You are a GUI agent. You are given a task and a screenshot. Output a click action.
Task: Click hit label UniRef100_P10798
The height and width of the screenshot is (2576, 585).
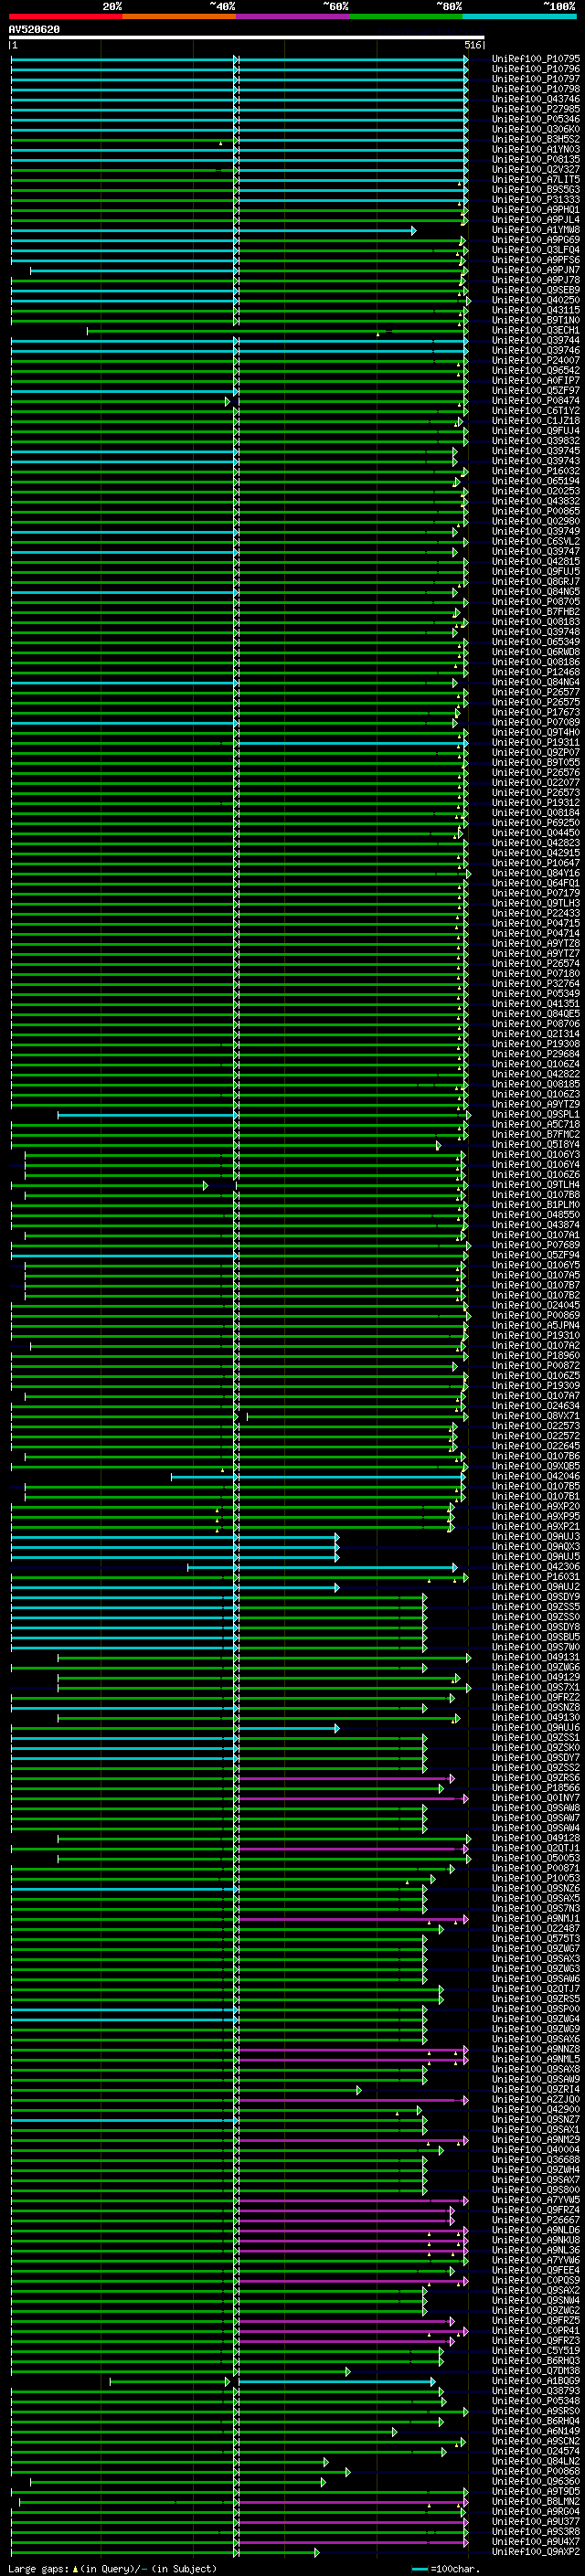(536, 89)
